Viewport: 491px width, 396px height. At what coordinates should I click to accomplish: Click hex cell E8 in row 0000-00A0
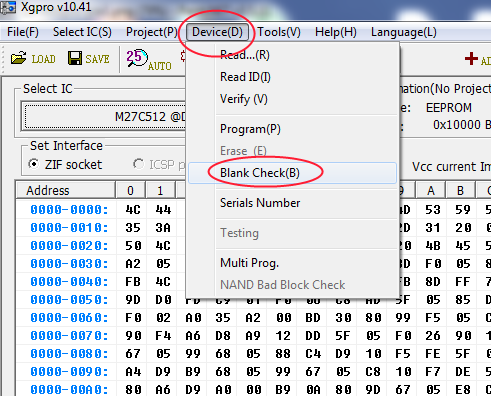(463, 389)
